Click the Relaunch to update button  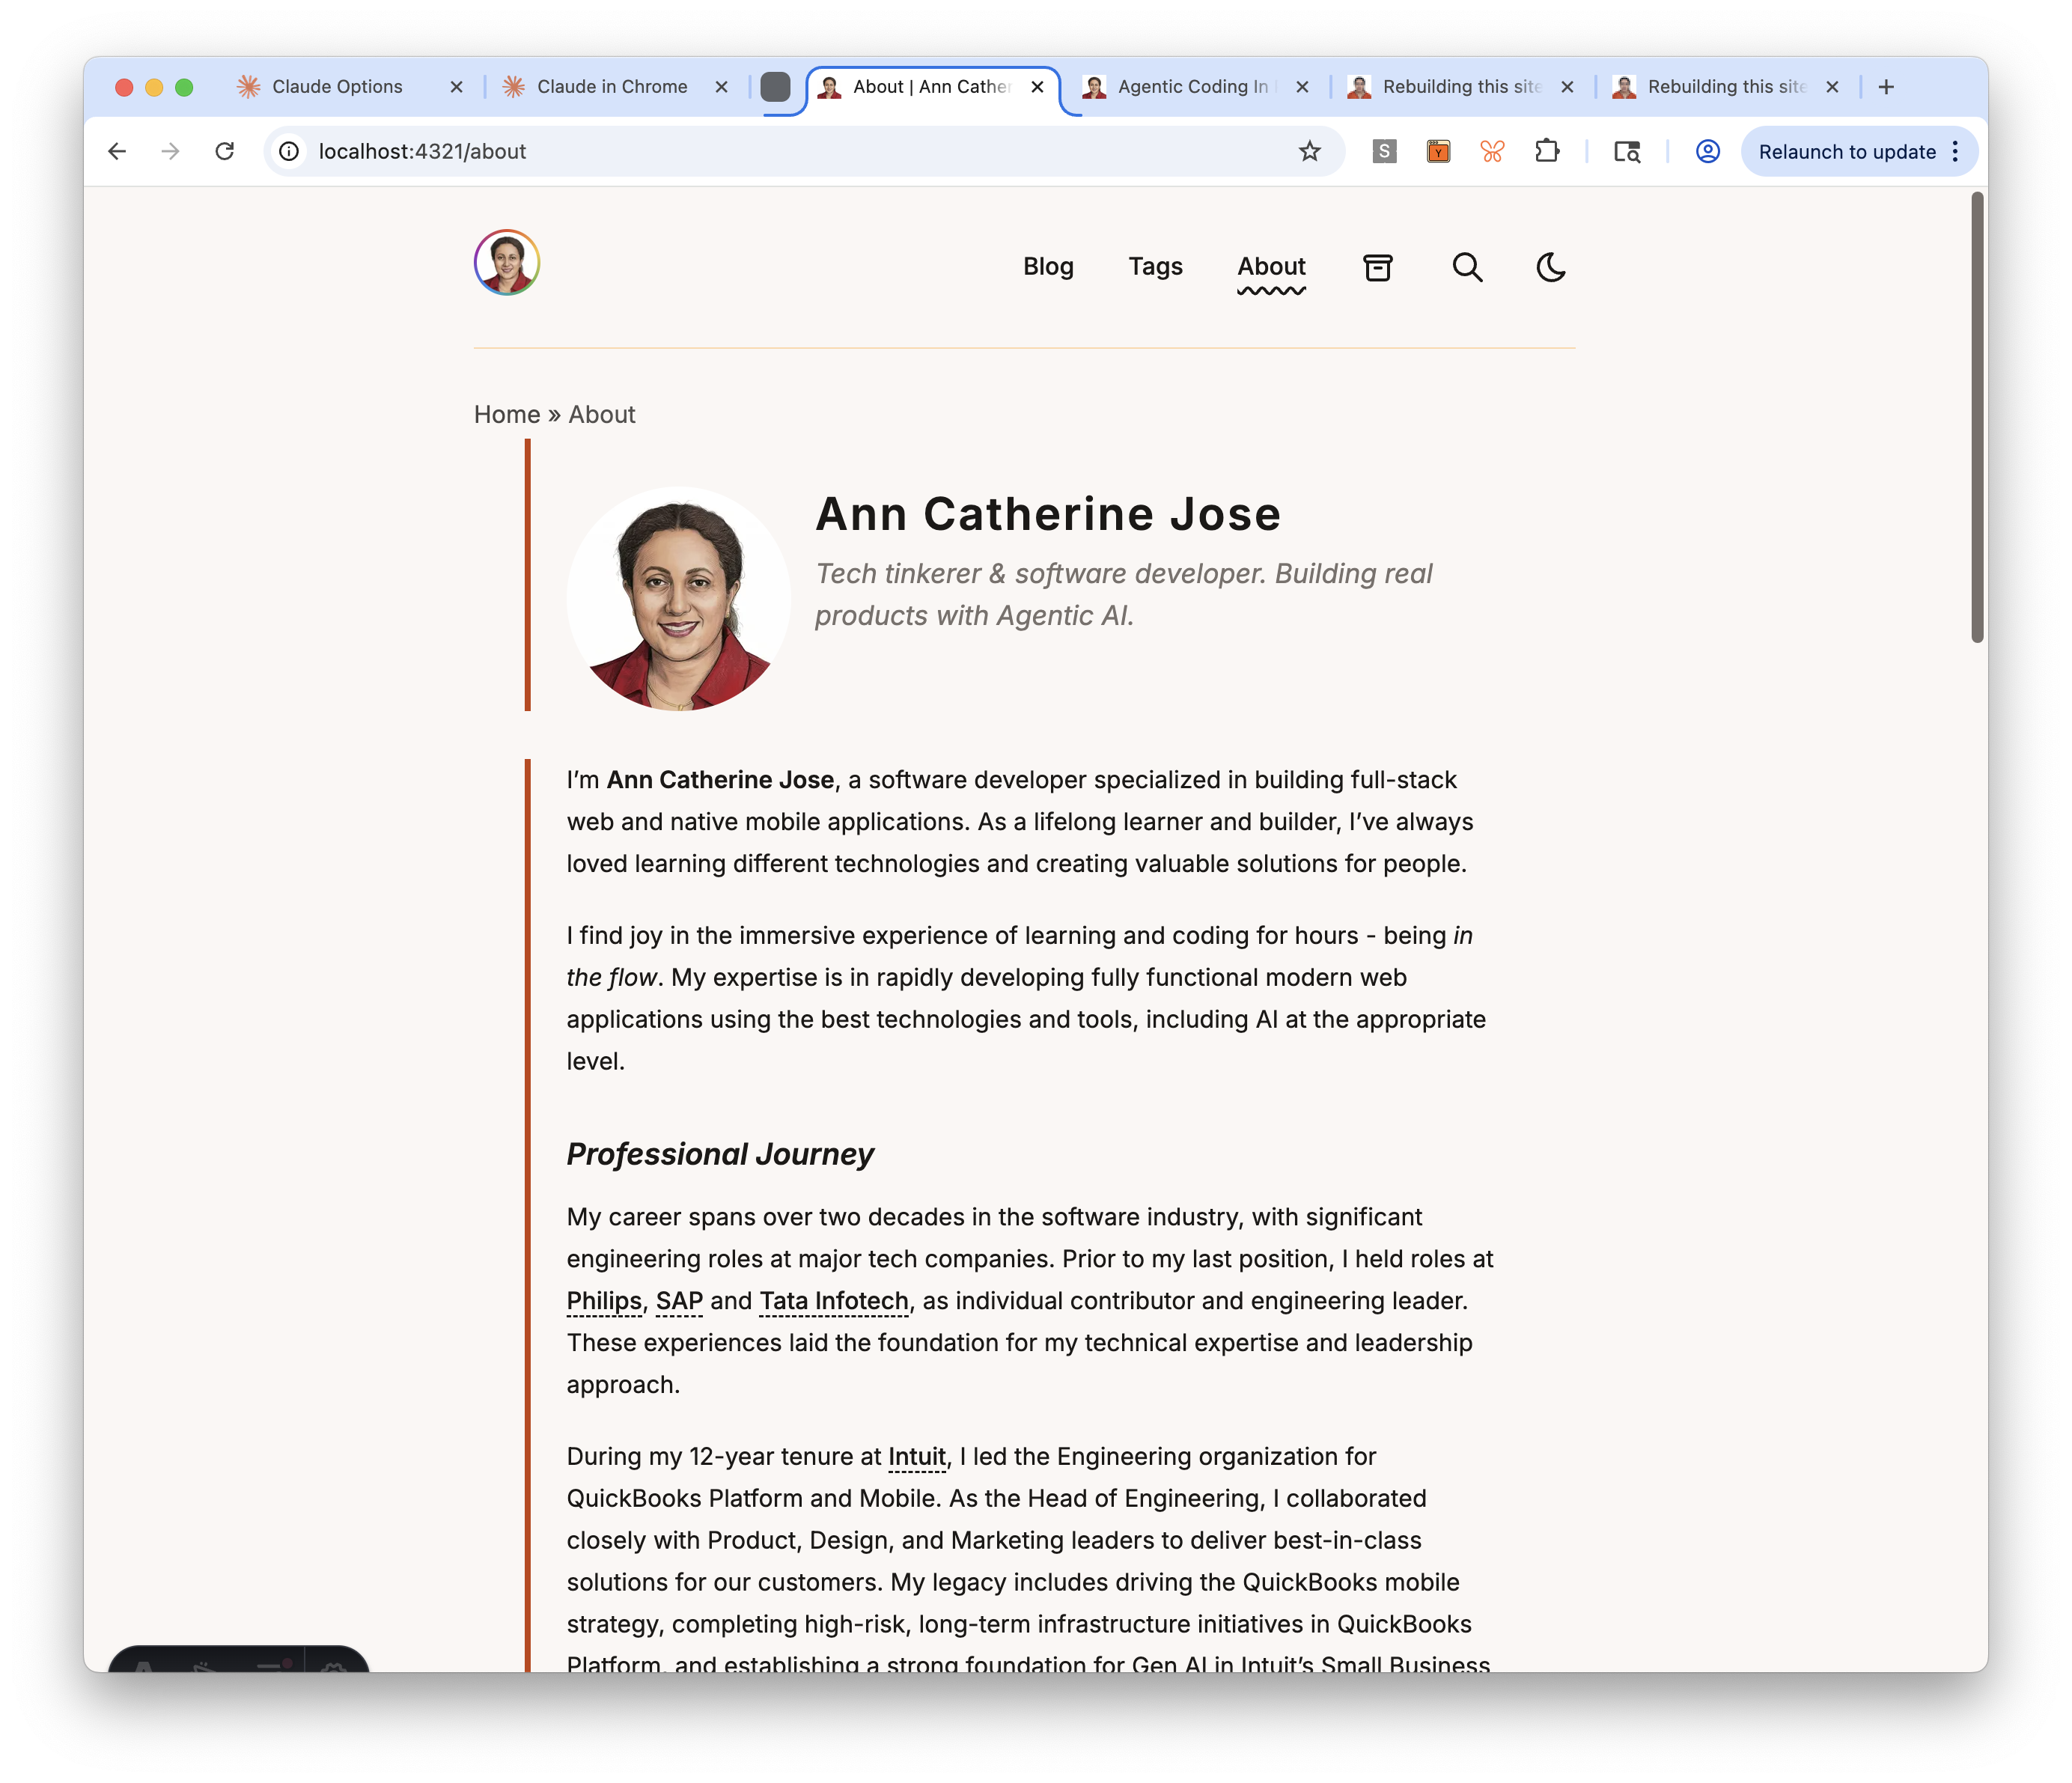click(x=1847, y=151)
